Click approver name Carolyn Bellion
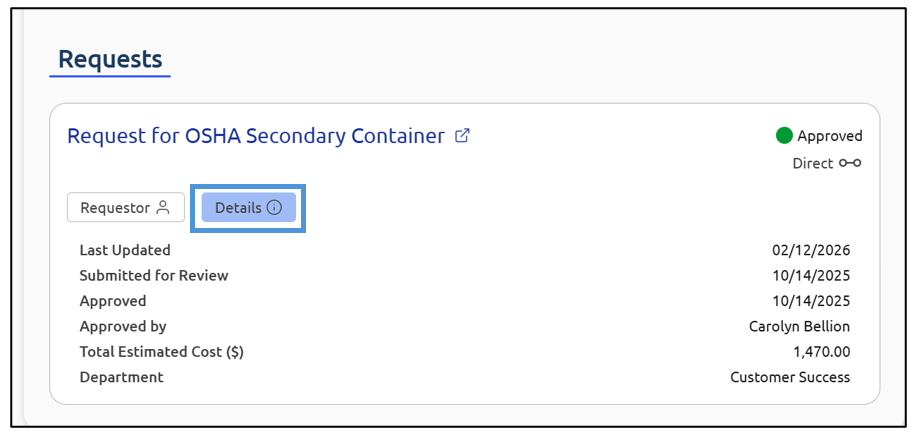The width and height of the screenshot is (915, 439). [799, 326]
